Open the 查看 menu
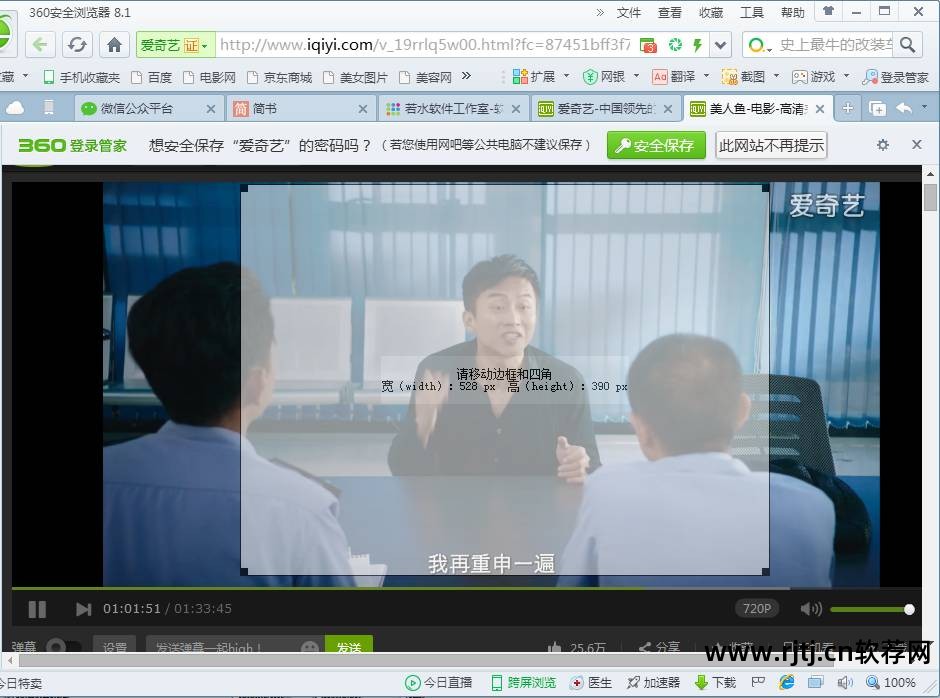 (x=669, y=13)
